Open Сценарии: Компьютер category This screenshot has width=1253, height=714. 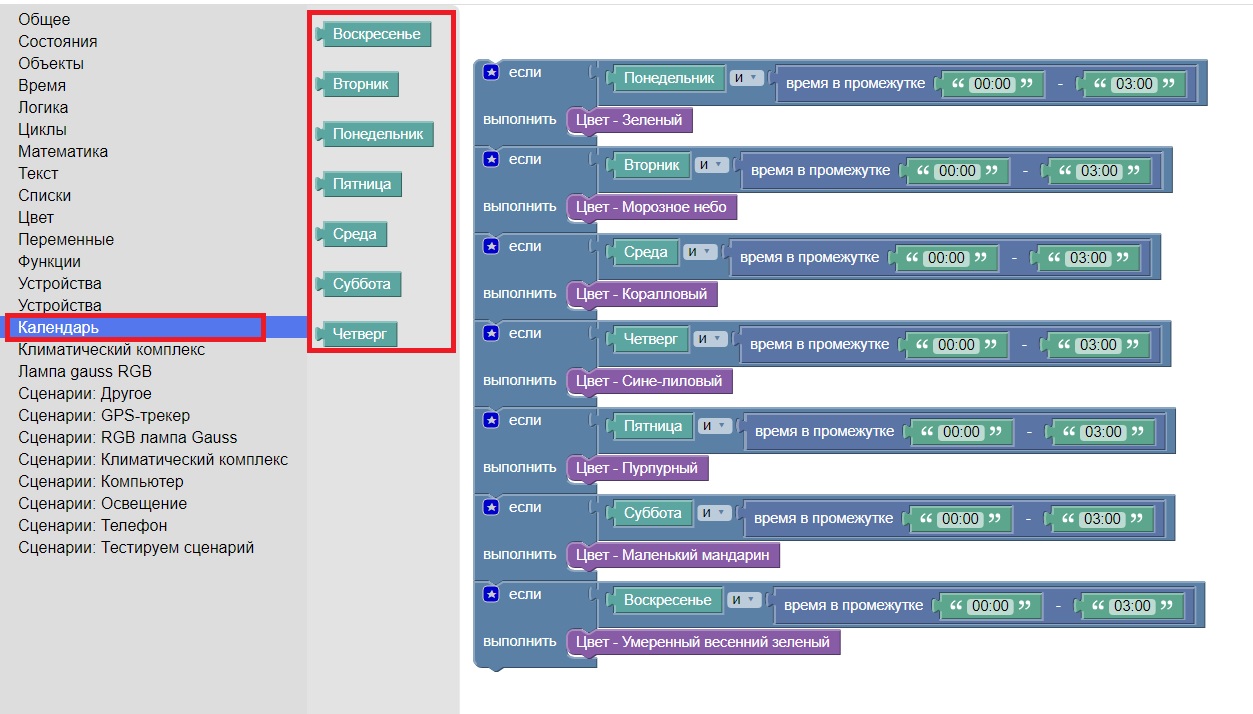pyautogui.click(x=101, y=482)
